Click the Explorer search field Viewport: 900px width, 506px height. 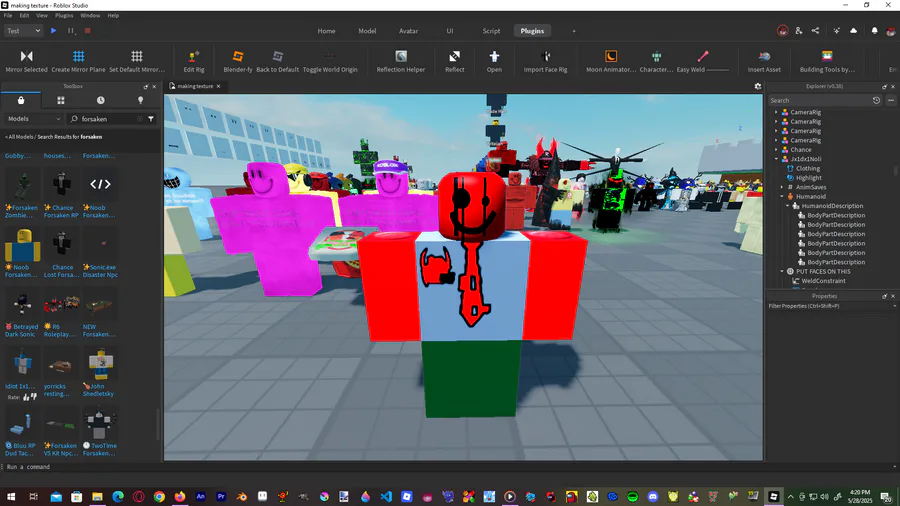[x=818, y=100]
